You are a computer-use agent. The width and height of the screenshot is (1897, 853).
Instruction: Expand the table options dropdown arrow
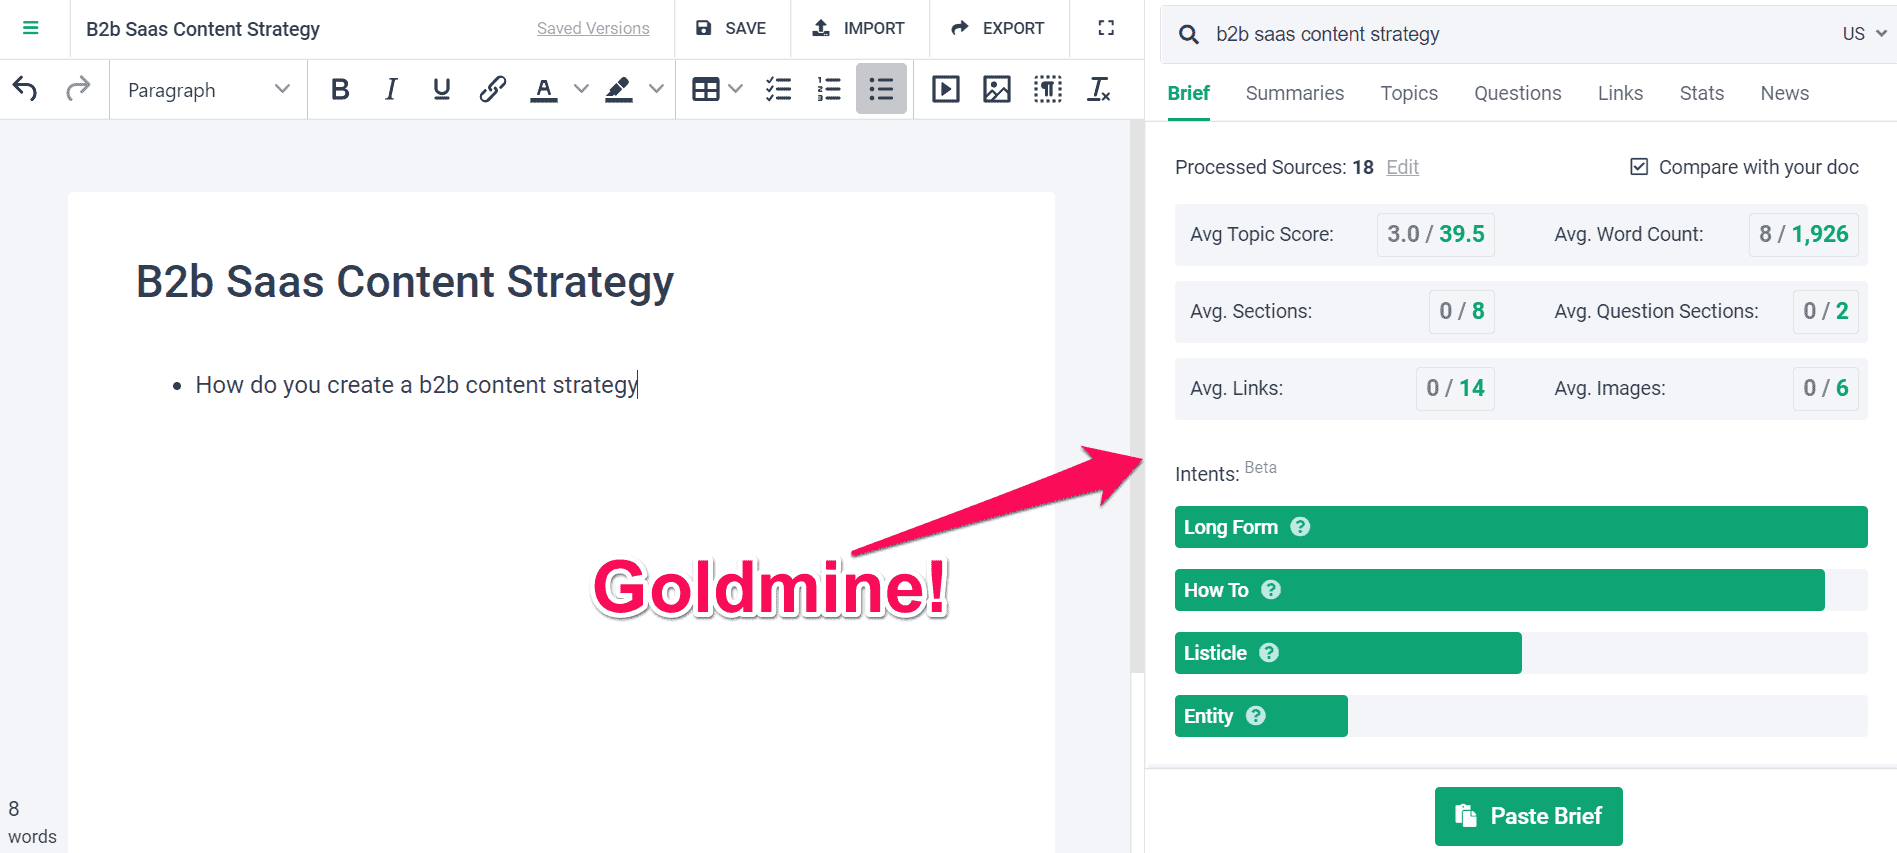(x=736, y=90)
